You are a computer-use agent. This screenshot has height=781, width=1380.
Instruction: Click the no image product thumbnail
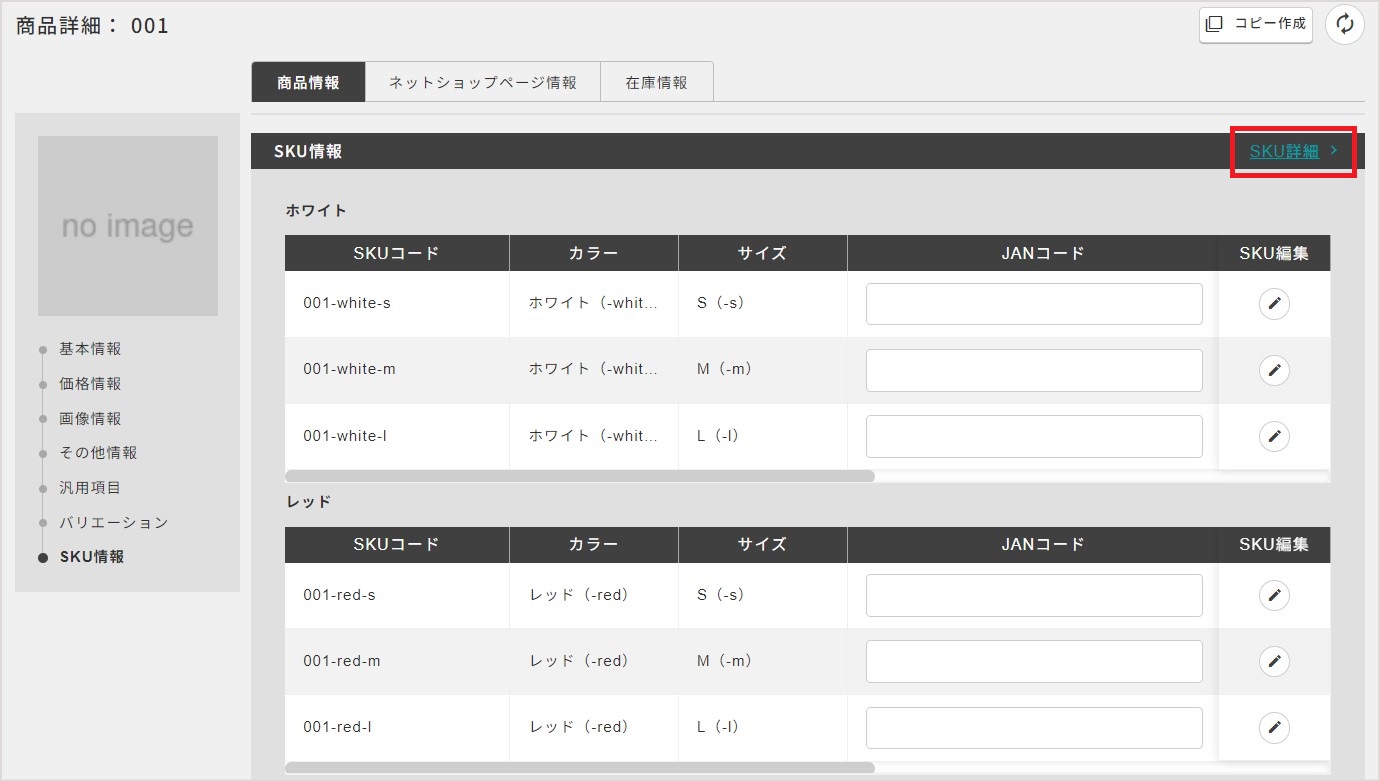[128, 226]
